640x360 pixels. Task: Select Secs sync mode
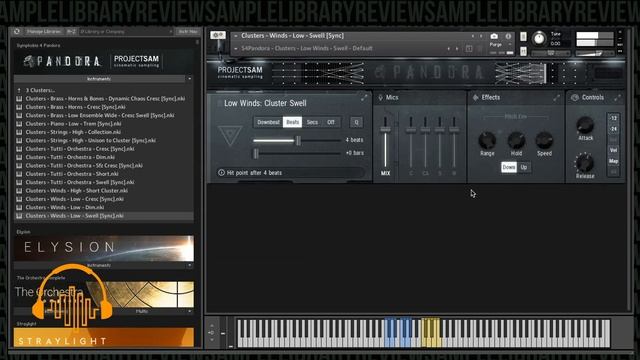312,122
